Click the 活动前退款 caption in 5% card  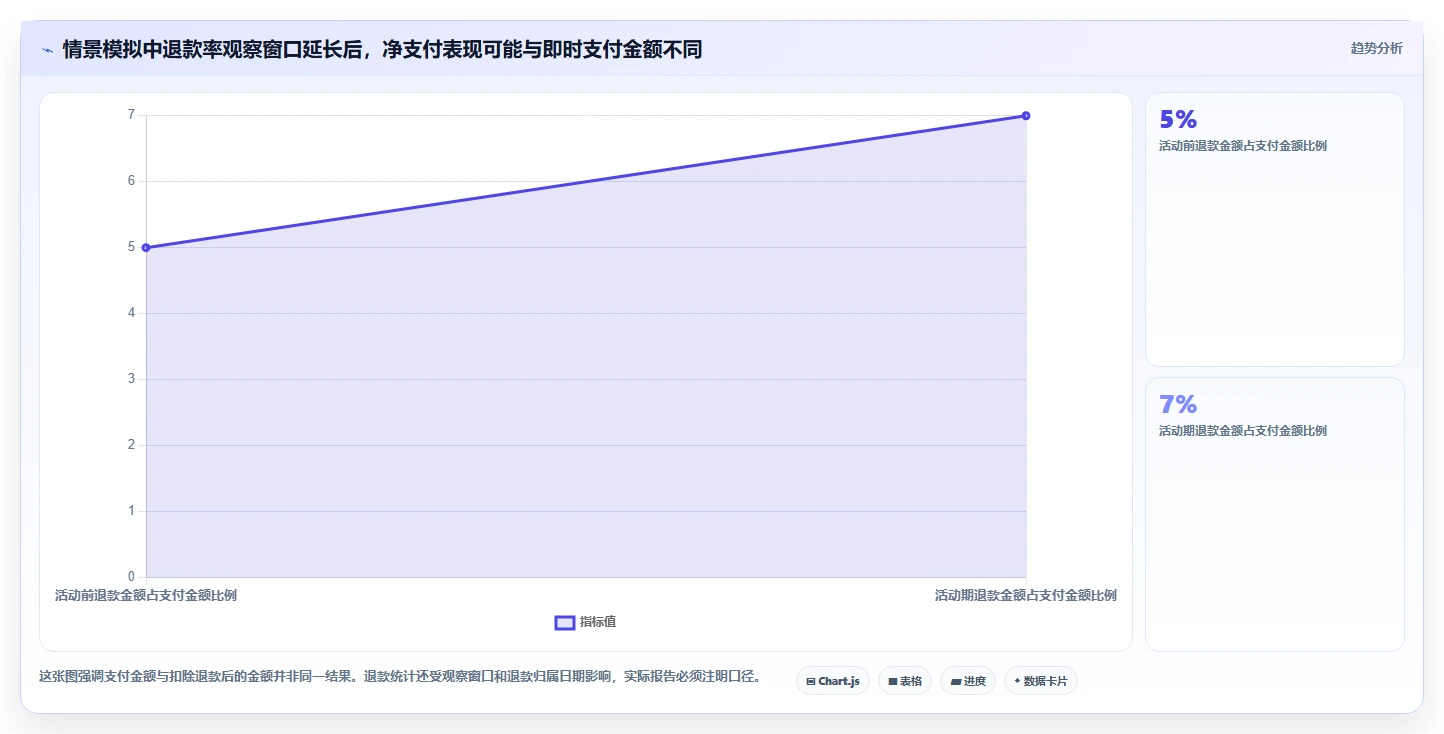pos(1242,146)
